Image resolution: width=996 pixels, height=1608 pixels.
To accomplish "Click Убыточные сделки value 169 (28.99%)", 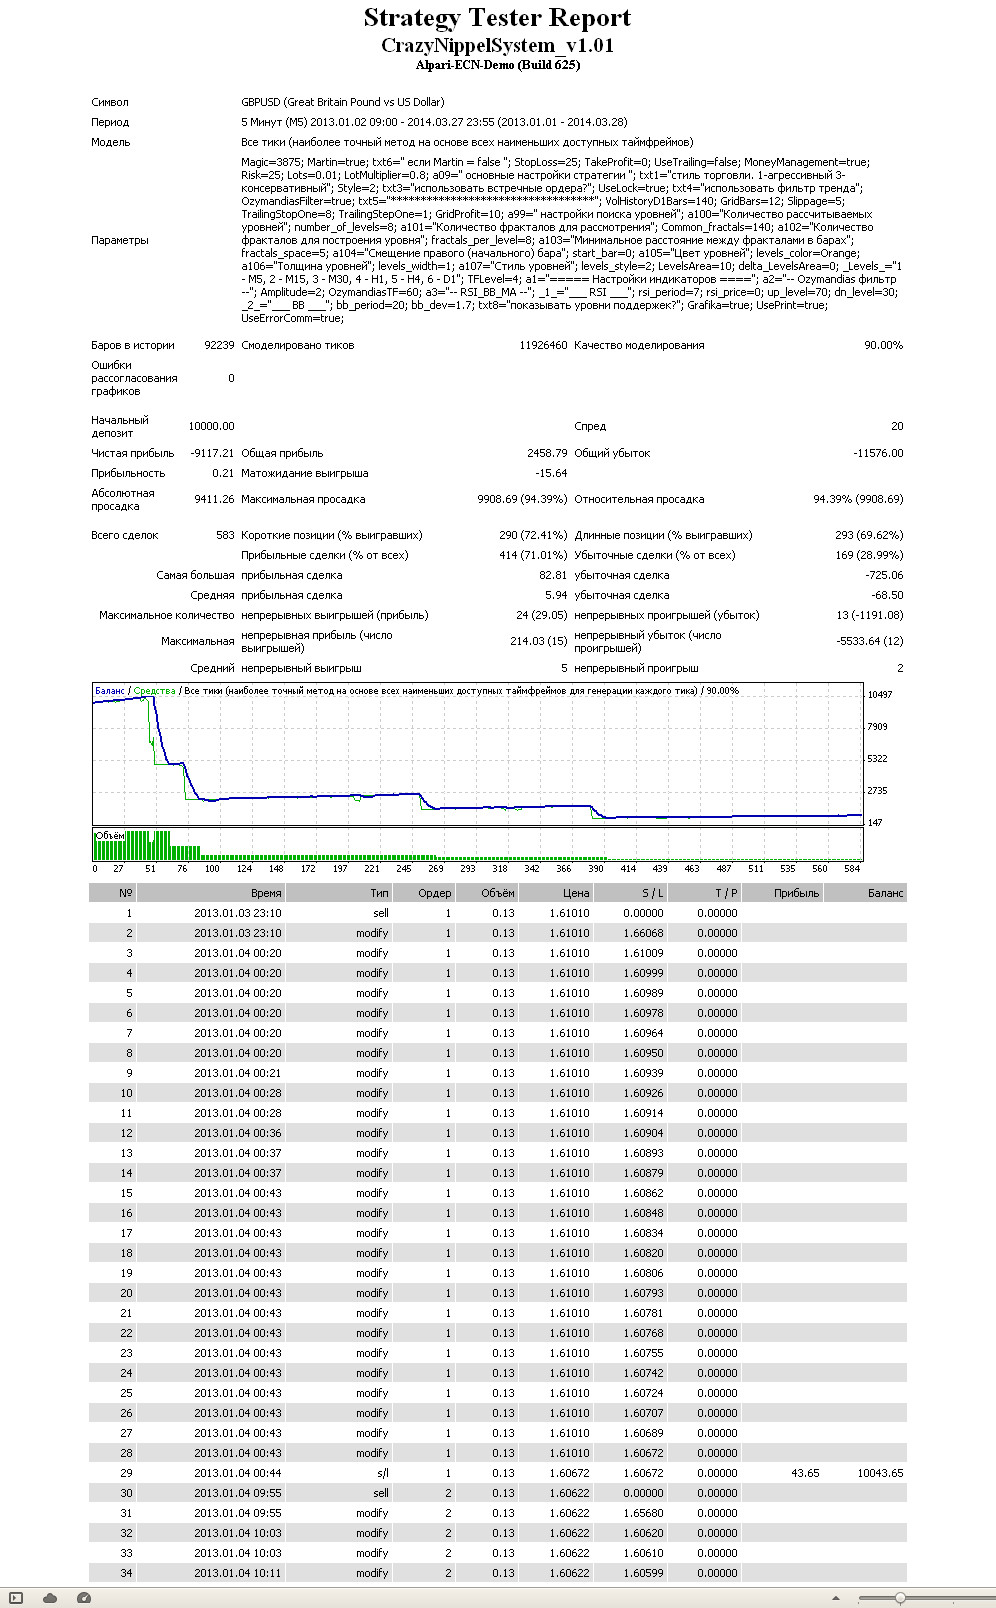I will [x=869, y=555].
